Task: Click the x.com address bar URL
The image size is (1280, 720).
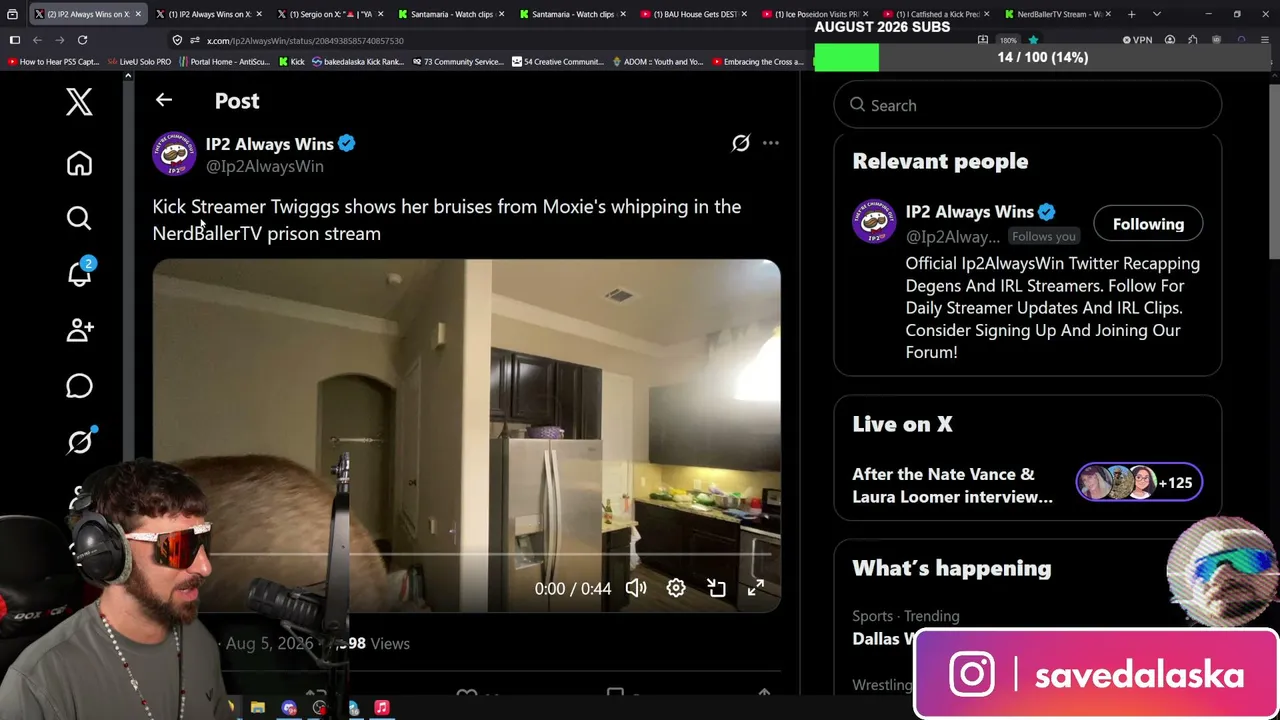Action: tap(305, 41)
